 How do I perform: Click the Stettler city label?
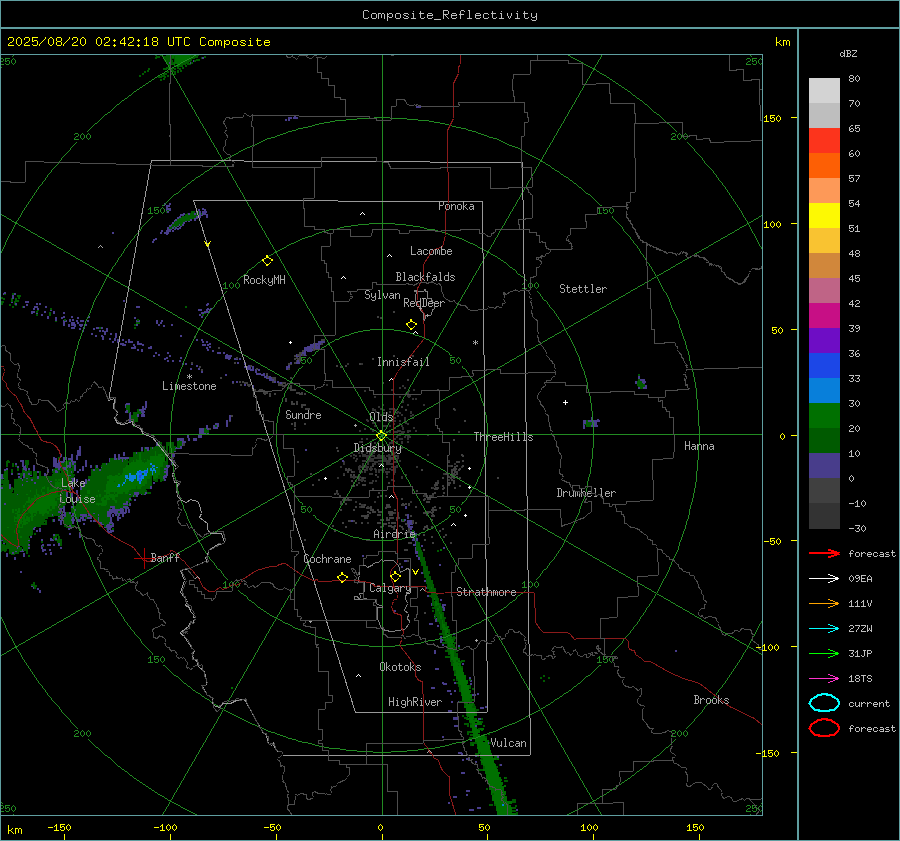pos(583,289)
